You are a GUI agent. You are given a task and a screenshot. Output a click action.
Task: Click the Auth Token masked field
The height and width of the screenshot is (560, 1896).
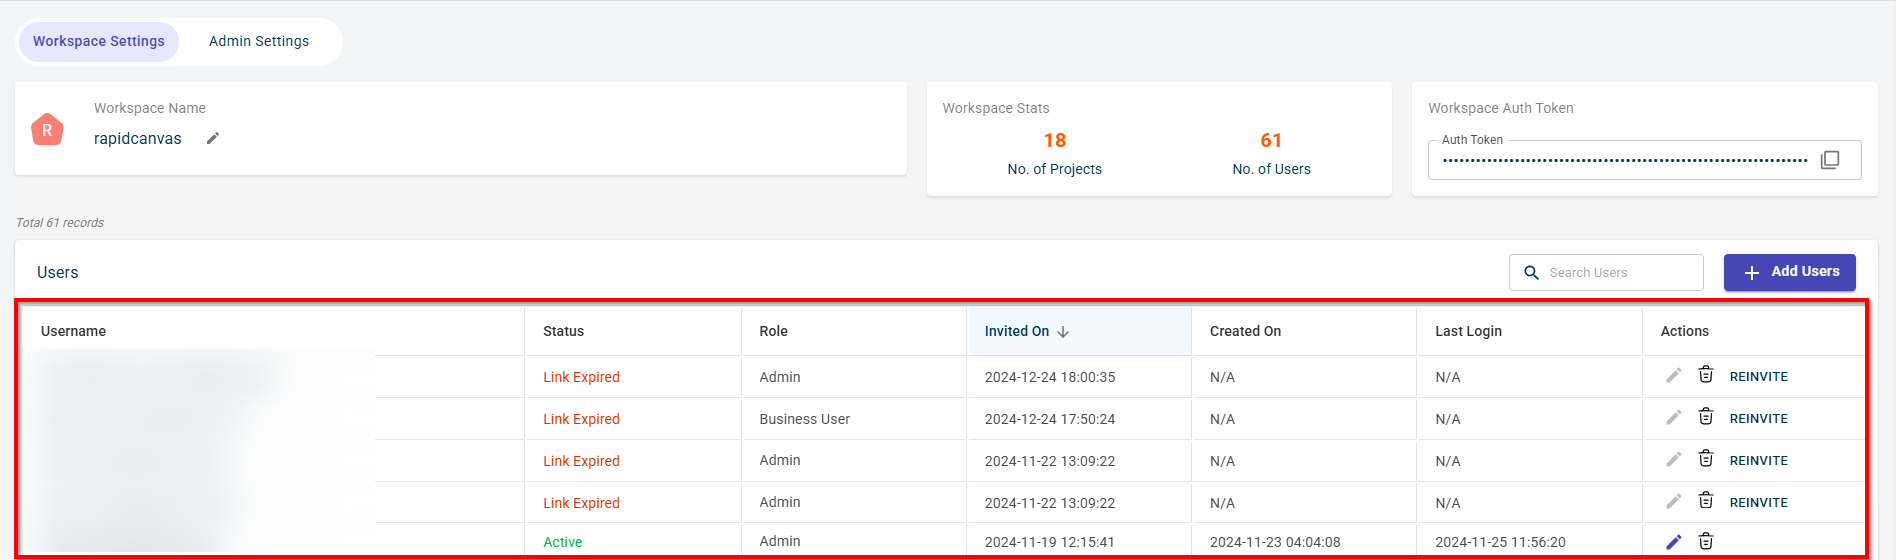(x=1624, y=160)
